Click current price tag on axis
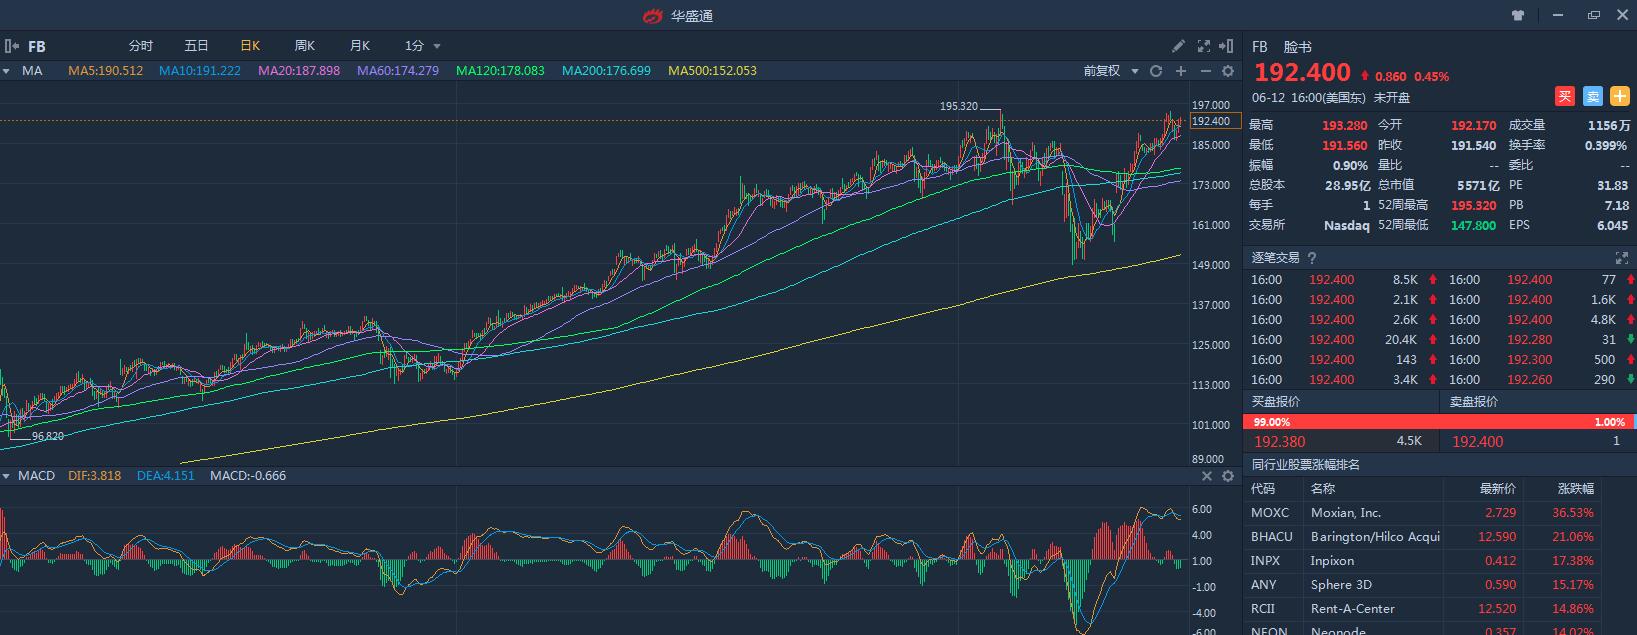This screenshot has width=1637, height=635. click(x=1215, y=121)
